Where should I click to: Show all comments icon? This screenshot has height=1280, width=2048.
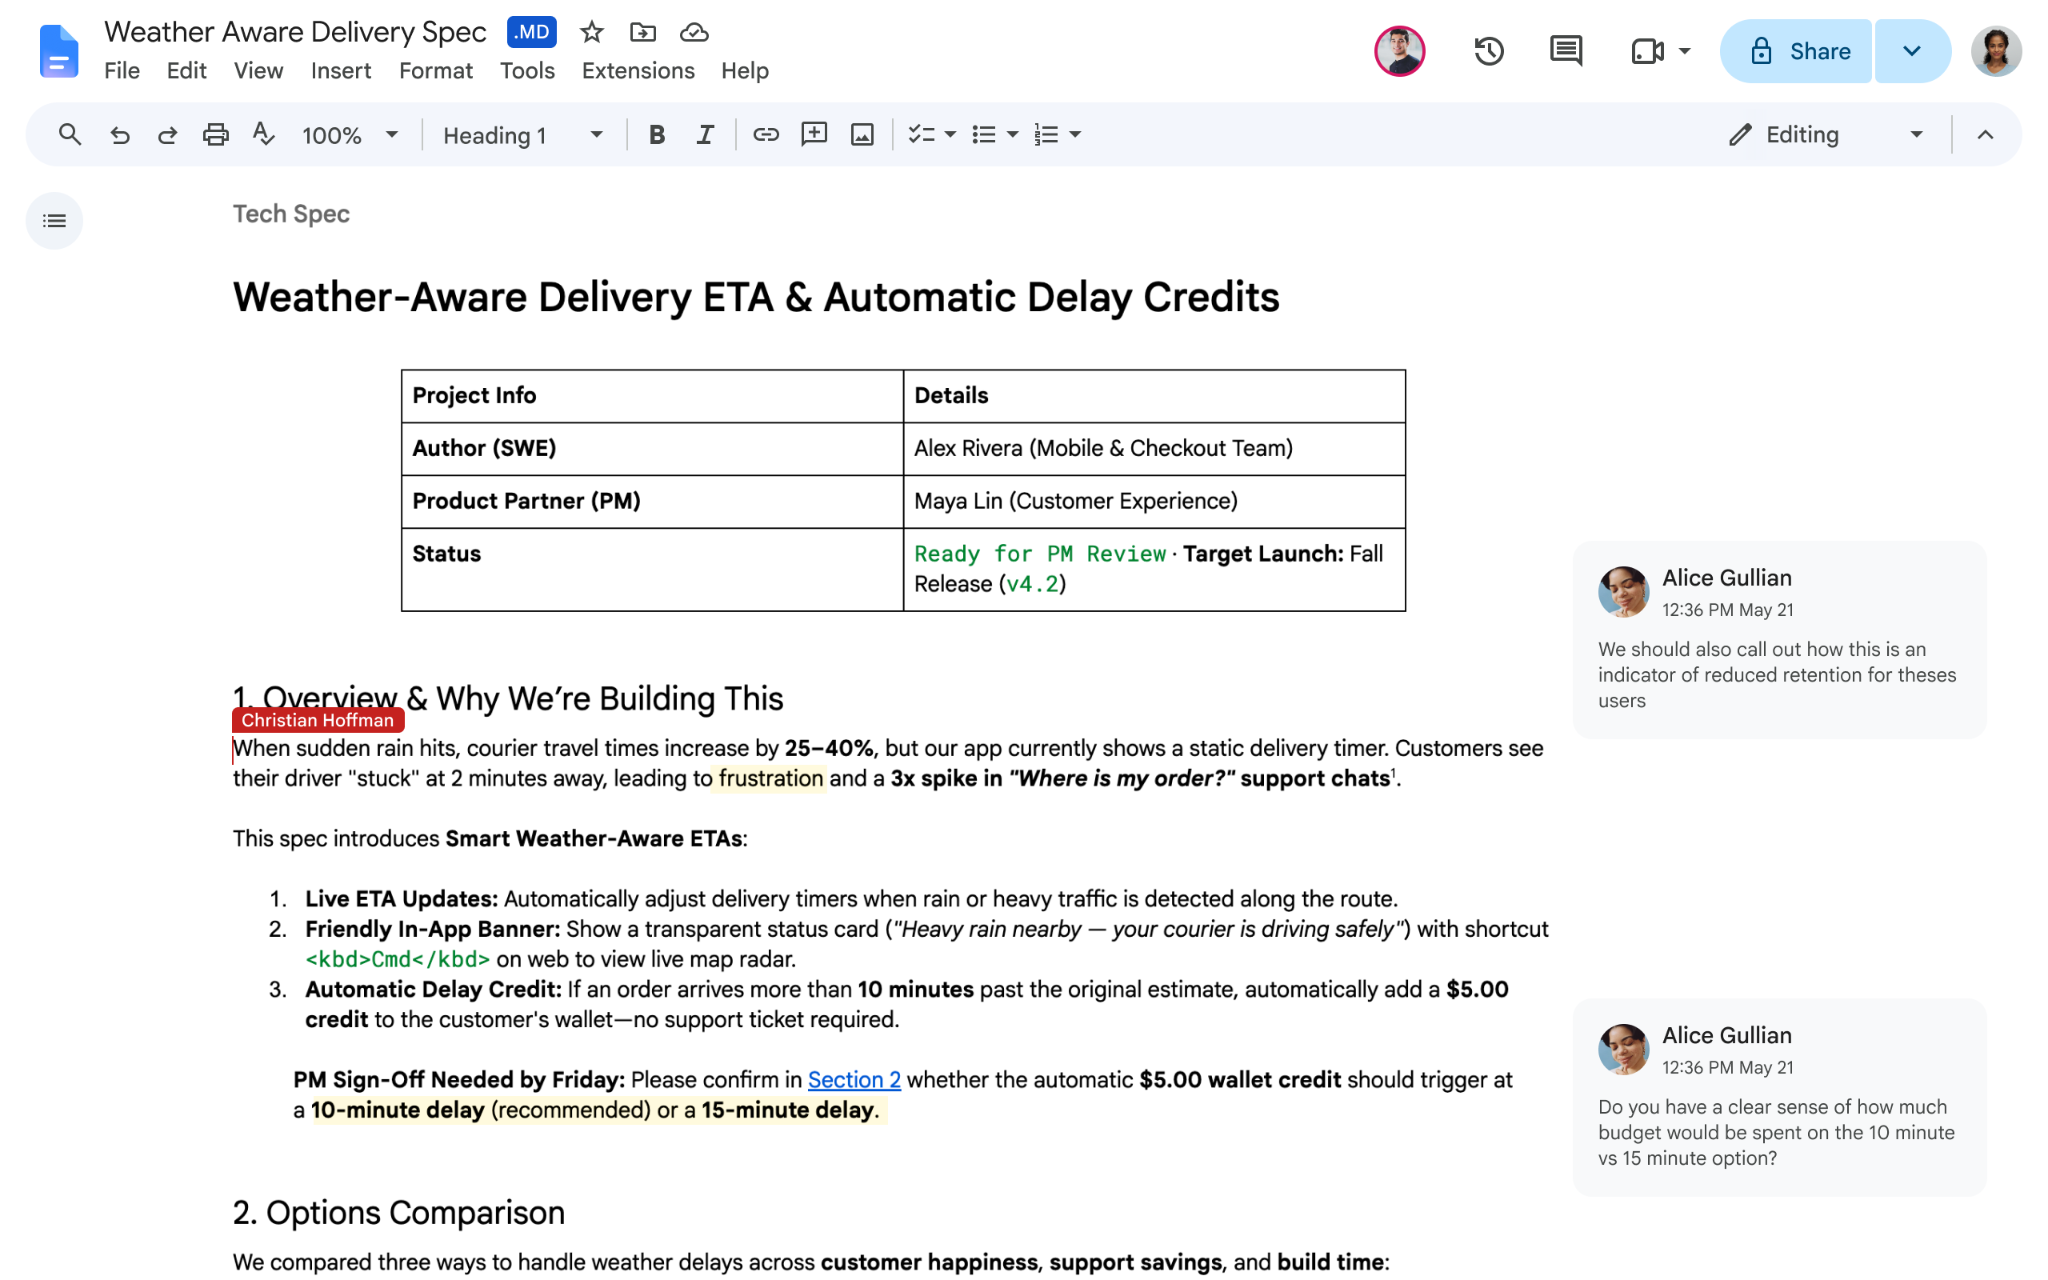[1566, 51]
